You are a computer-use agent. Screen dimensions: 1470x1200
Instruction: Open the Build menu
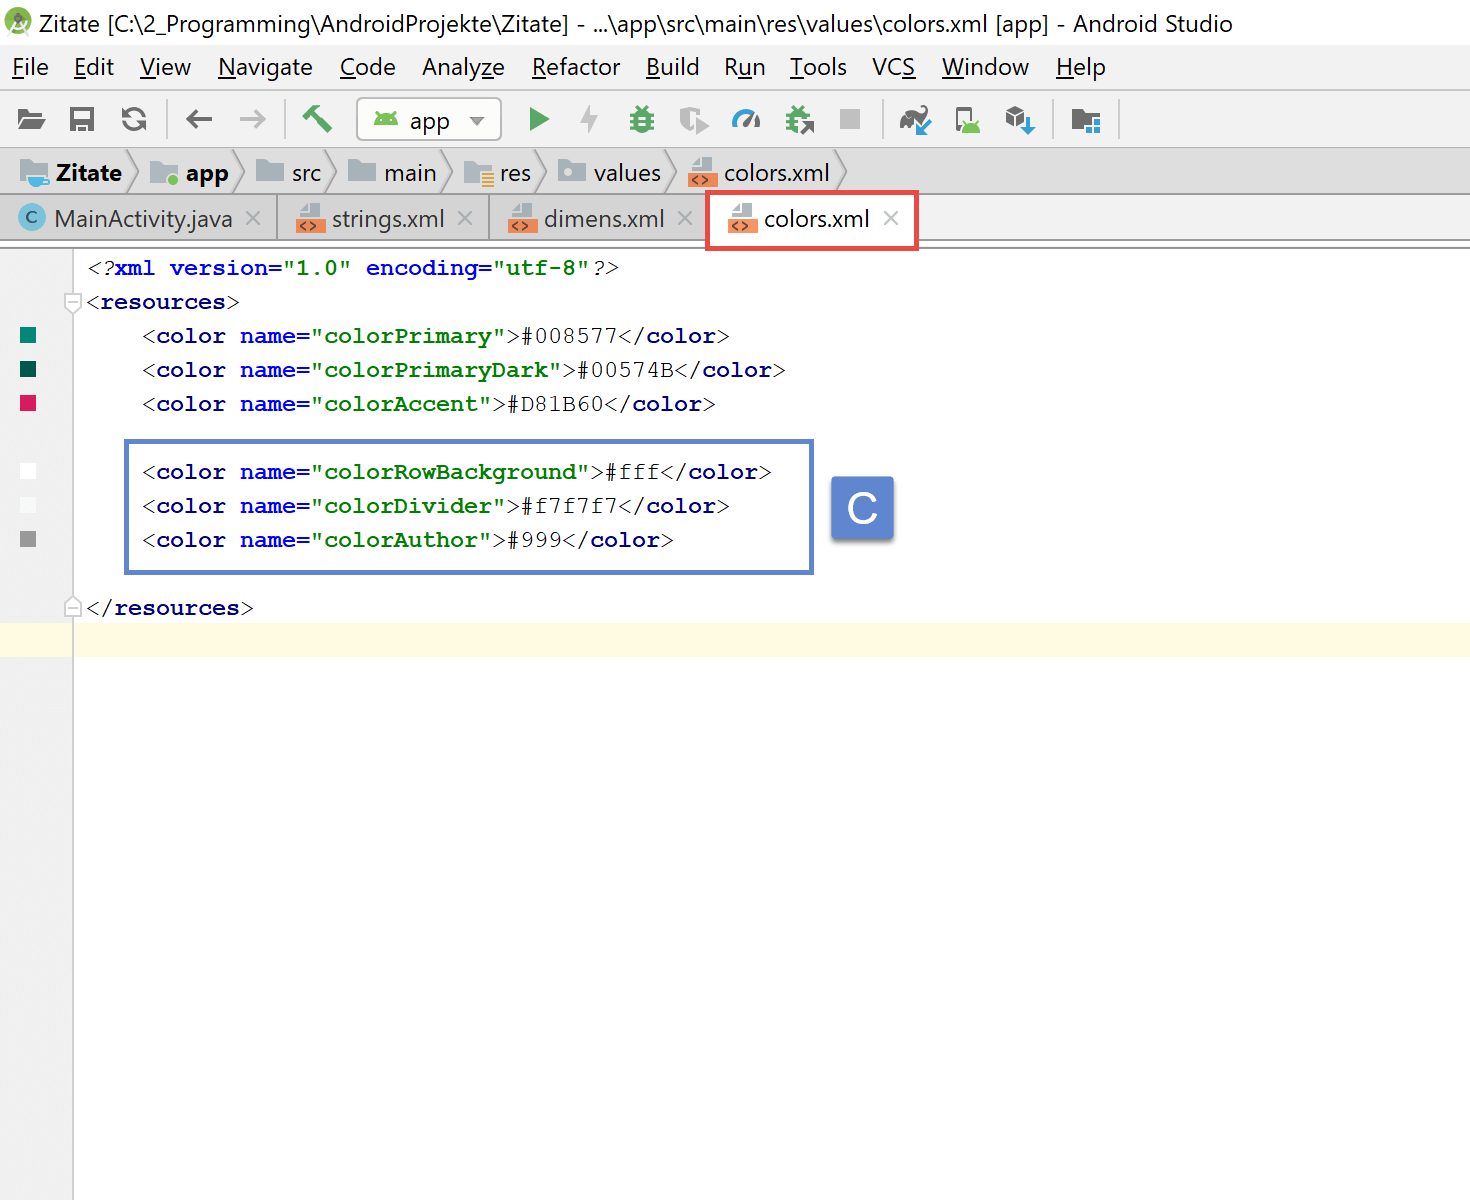(x=672, y=67)
